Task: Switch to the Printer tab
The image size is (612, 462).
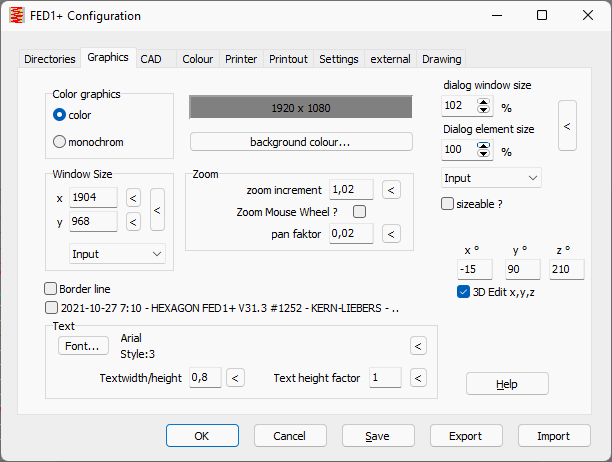Action: pyautogui.click(x=241, y=59)
